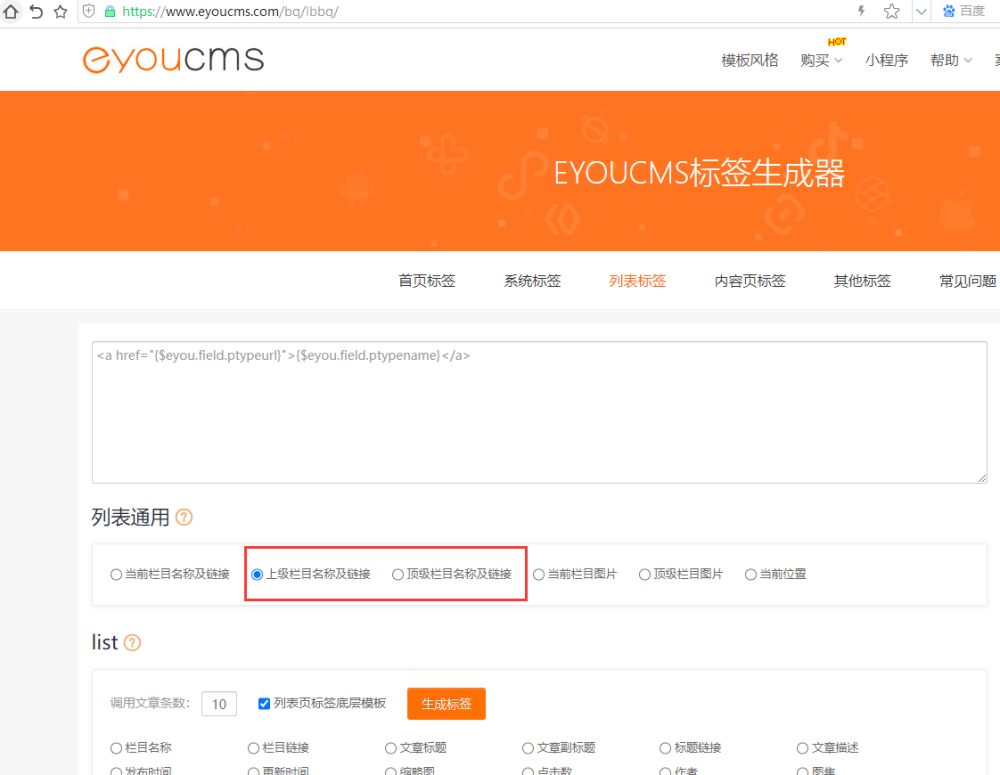The width and height of the screenshot is (1000, 775).
Task: Switch to the 系统标签 tab
Action: 532,281
